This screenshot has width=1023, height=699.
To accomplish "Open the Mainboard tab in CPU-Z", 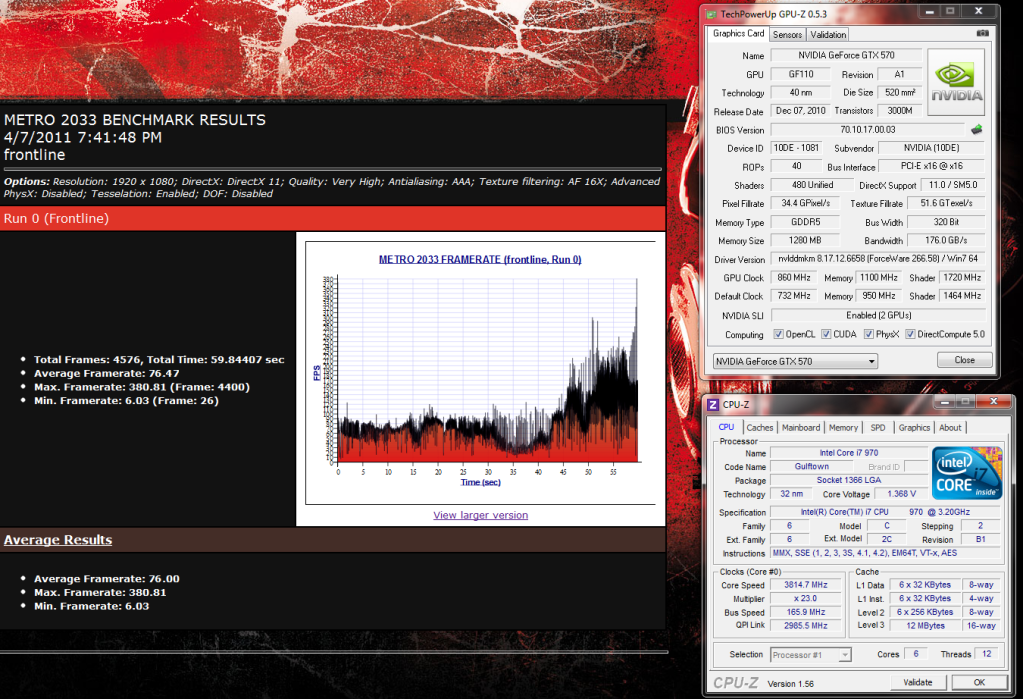I will click(801, 427).
